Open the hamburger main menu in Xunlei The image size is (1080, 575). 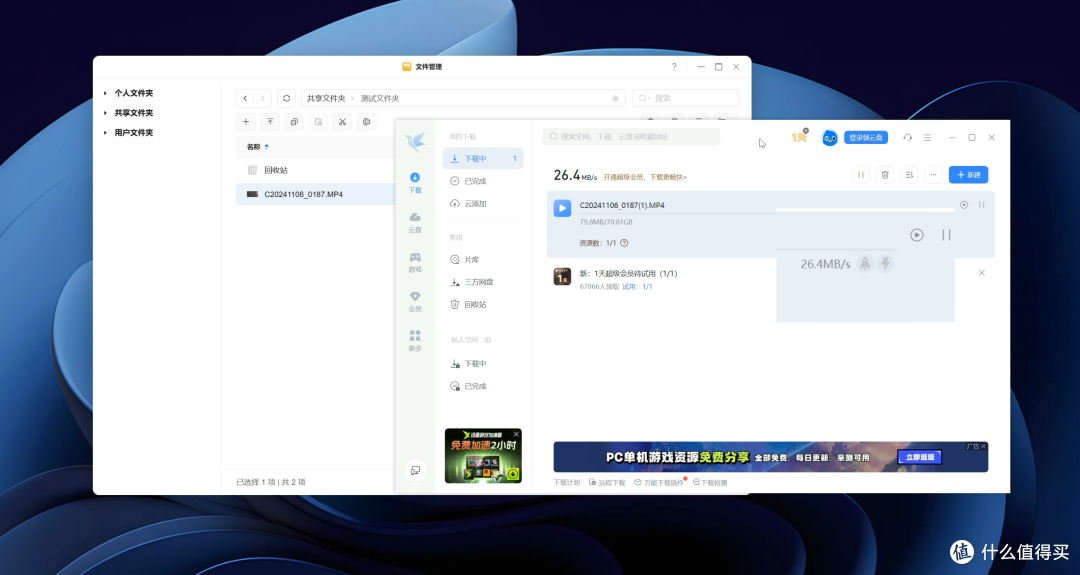pos(927,138)
